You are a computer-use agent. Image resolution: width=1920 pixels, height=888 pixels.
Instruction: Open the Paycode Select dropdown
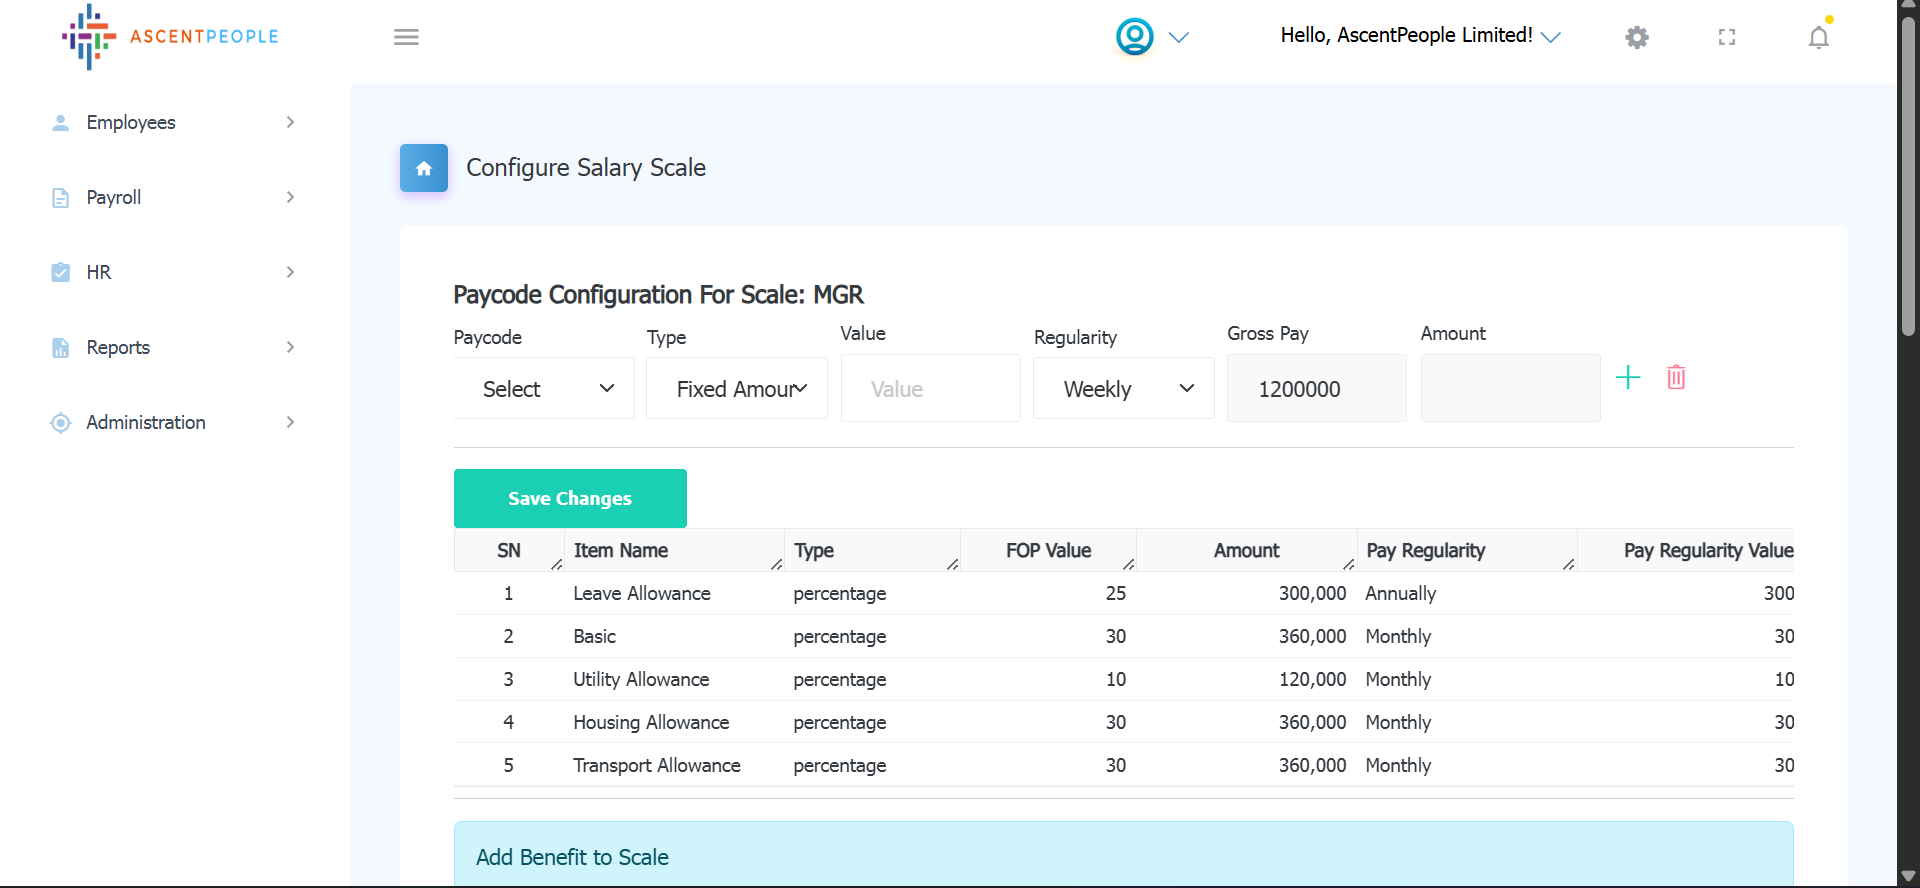(544, 389)
